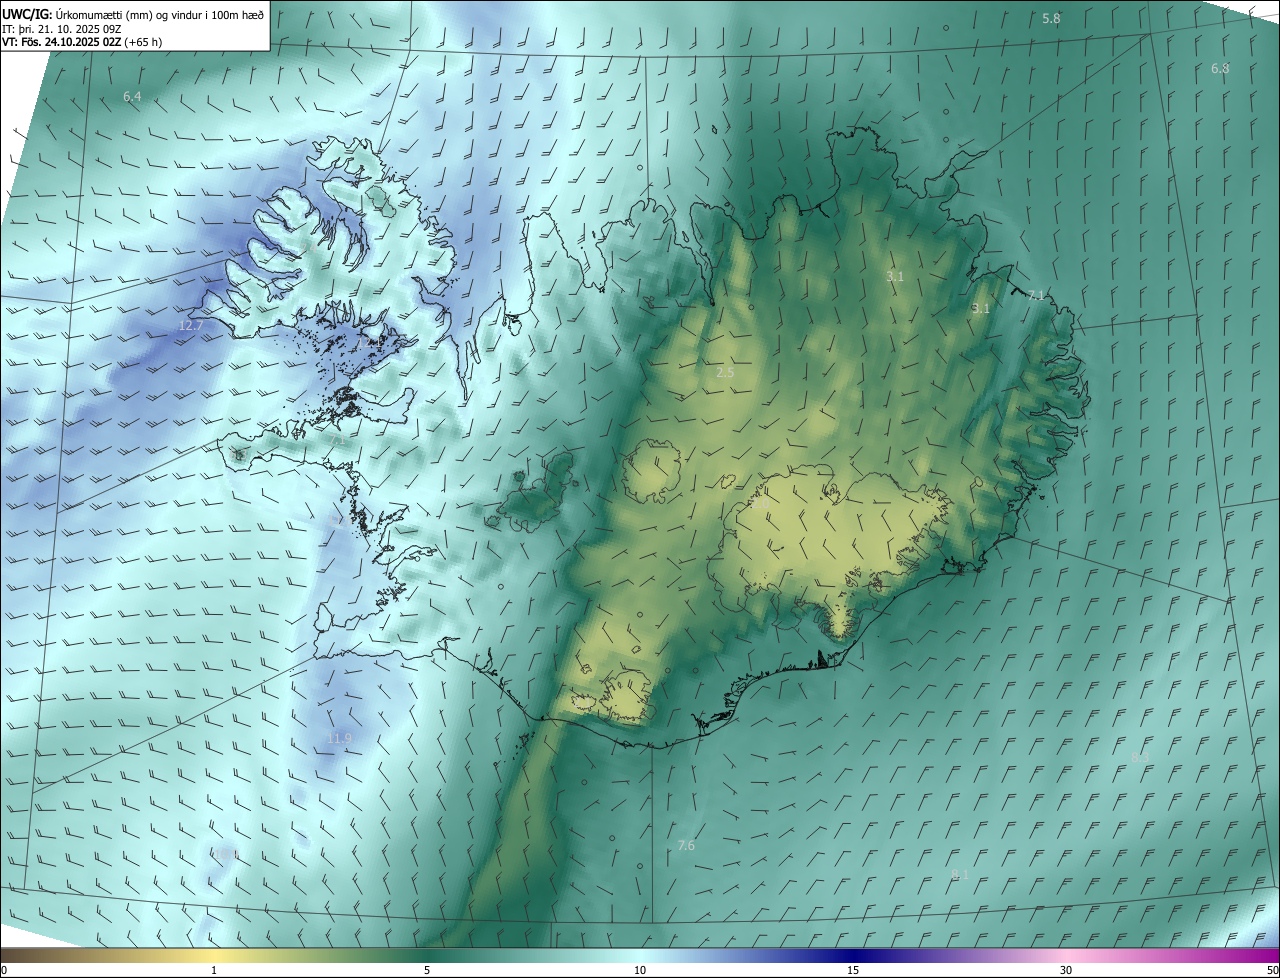Click the 11.9 value off the southwest coast
This screenshot has width=1280, height=978.
click(339, 739)
